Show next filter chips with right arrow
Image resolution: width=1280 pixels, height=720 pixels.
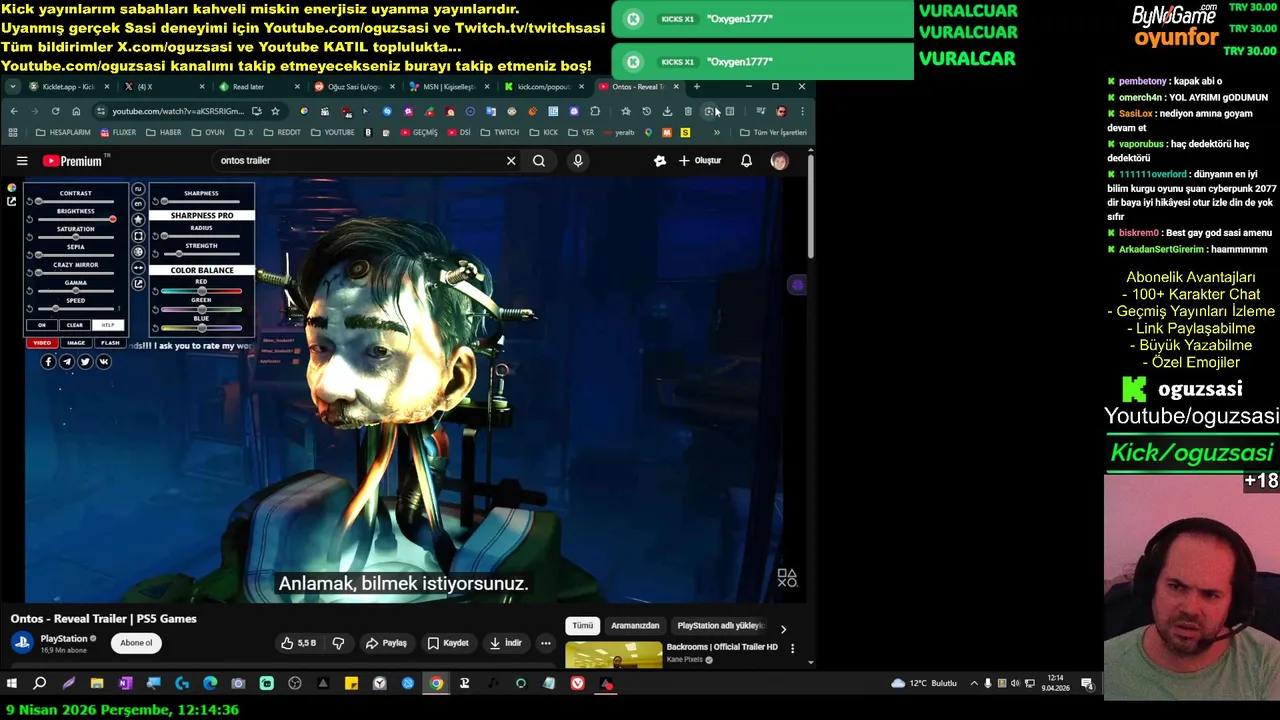[x=783, y=629]
